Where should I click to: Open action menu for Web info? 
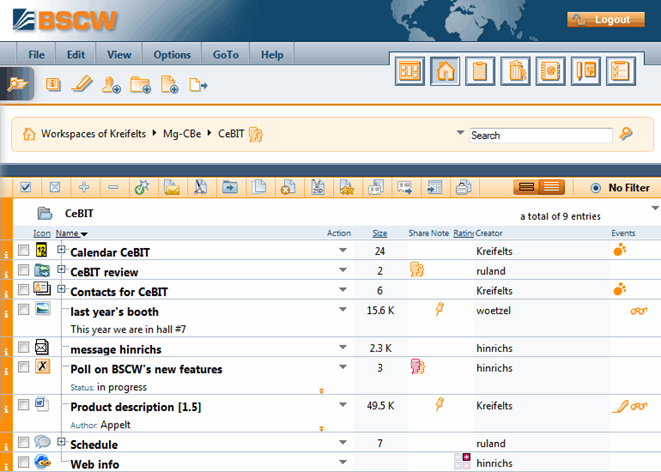pyautogui.click(x=343, y=462)
